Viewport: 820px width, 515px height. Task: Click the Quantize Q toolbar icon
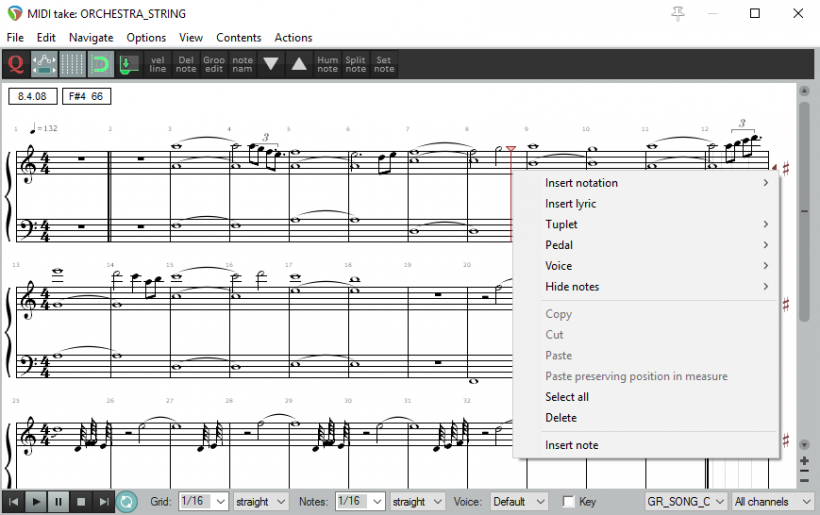coord(16,65)
